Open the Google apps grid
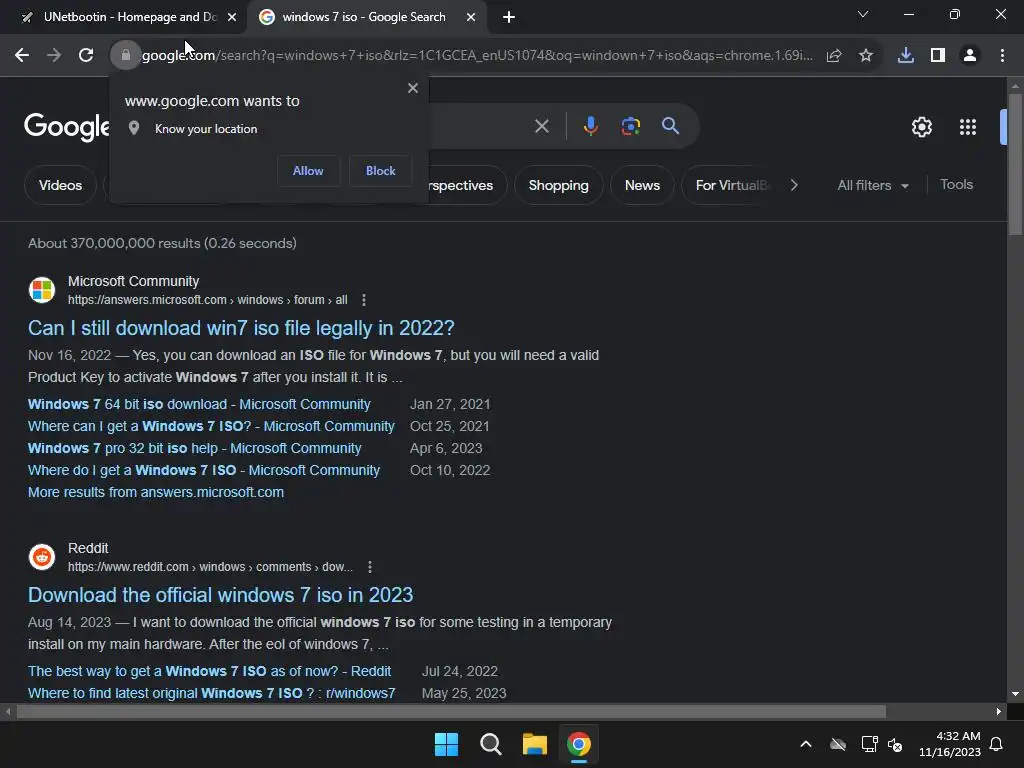 pyautogui.click(x=968, y=127)
